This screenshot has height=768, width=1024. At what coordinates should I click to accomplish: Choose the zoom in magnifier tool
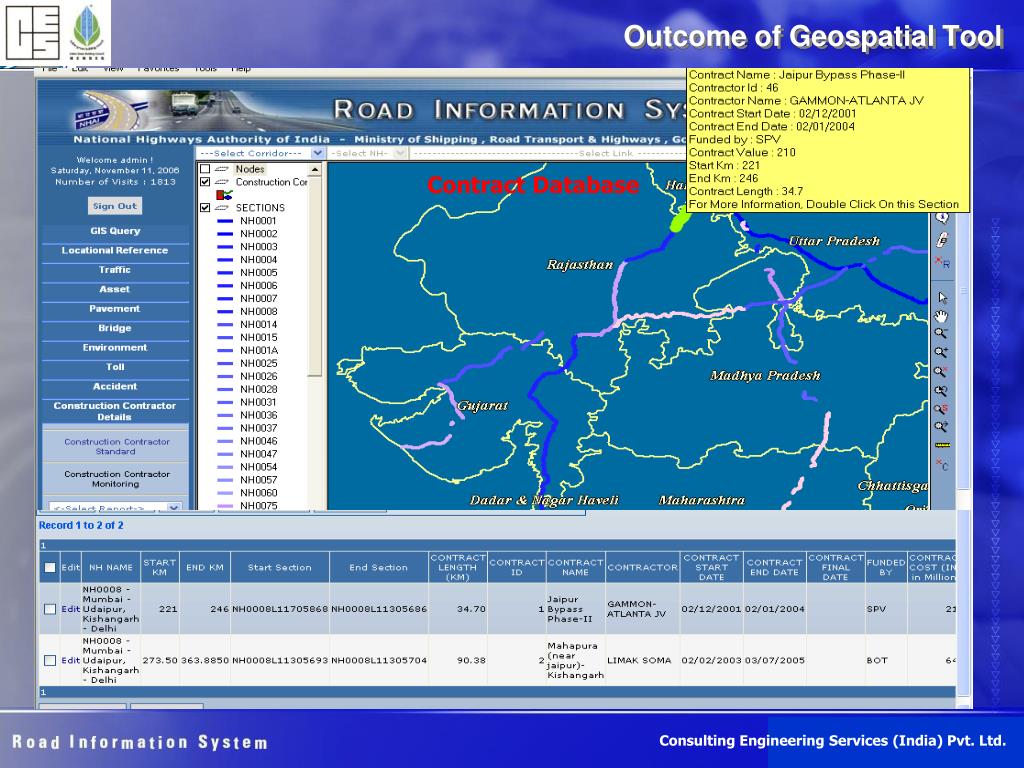click(942, 353)
